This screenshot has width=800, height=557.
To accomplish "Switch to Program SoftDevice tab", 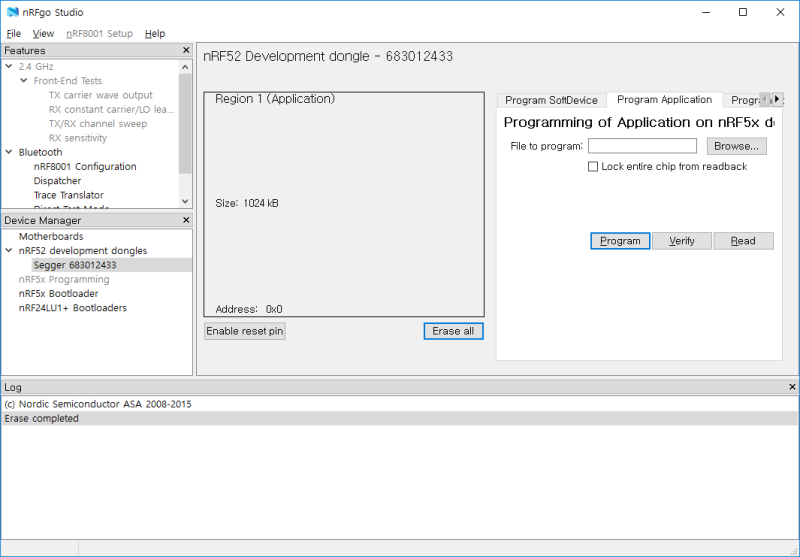I will 551,100.
